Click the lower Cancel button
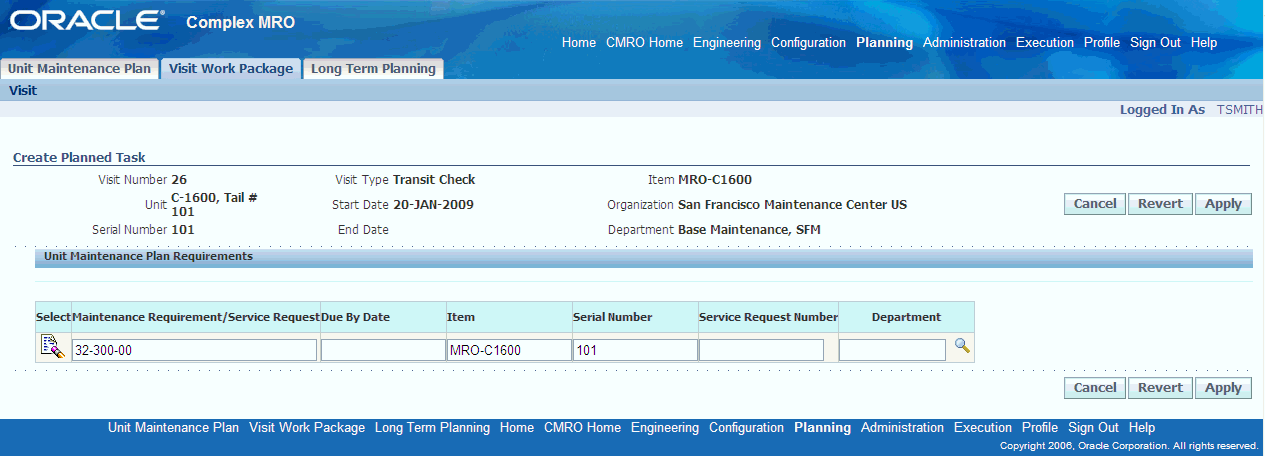Viewport: 1265px width, 456px height. pos(1095,388)
